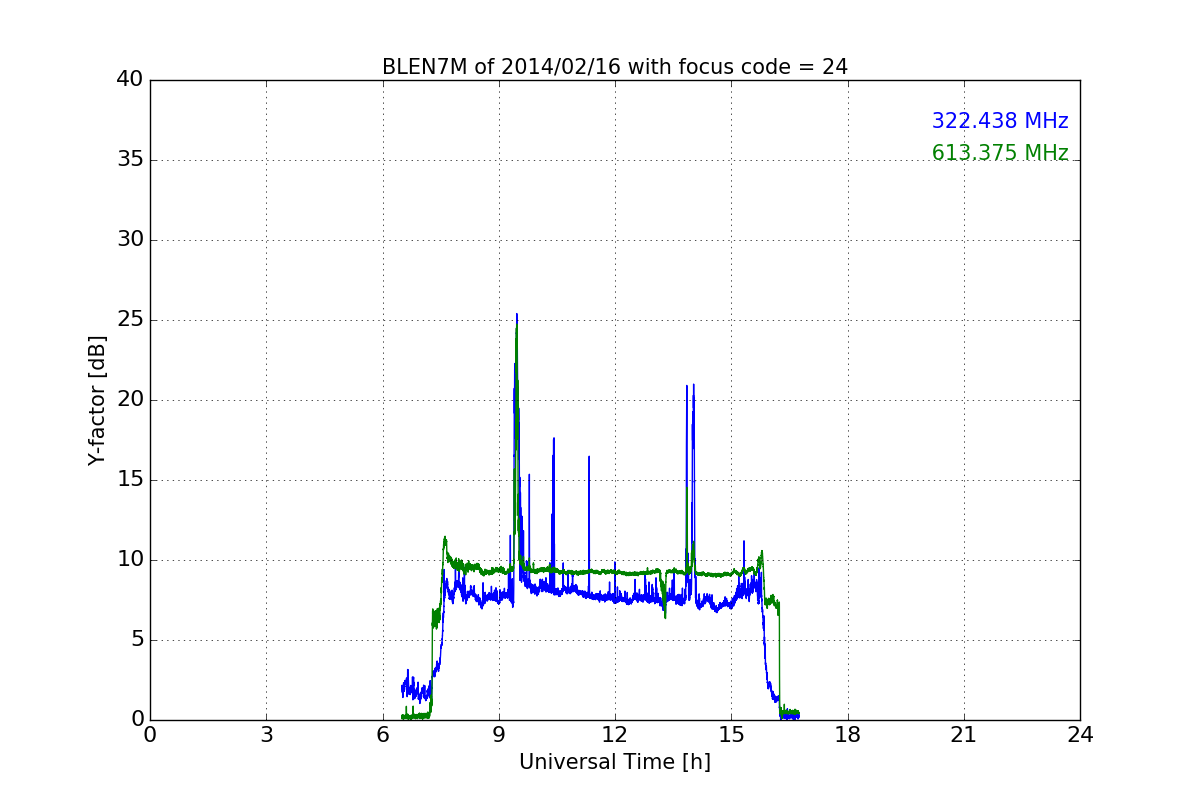Click the x-axis tick label 21
1200x800 pixels.
pos(964,735)
